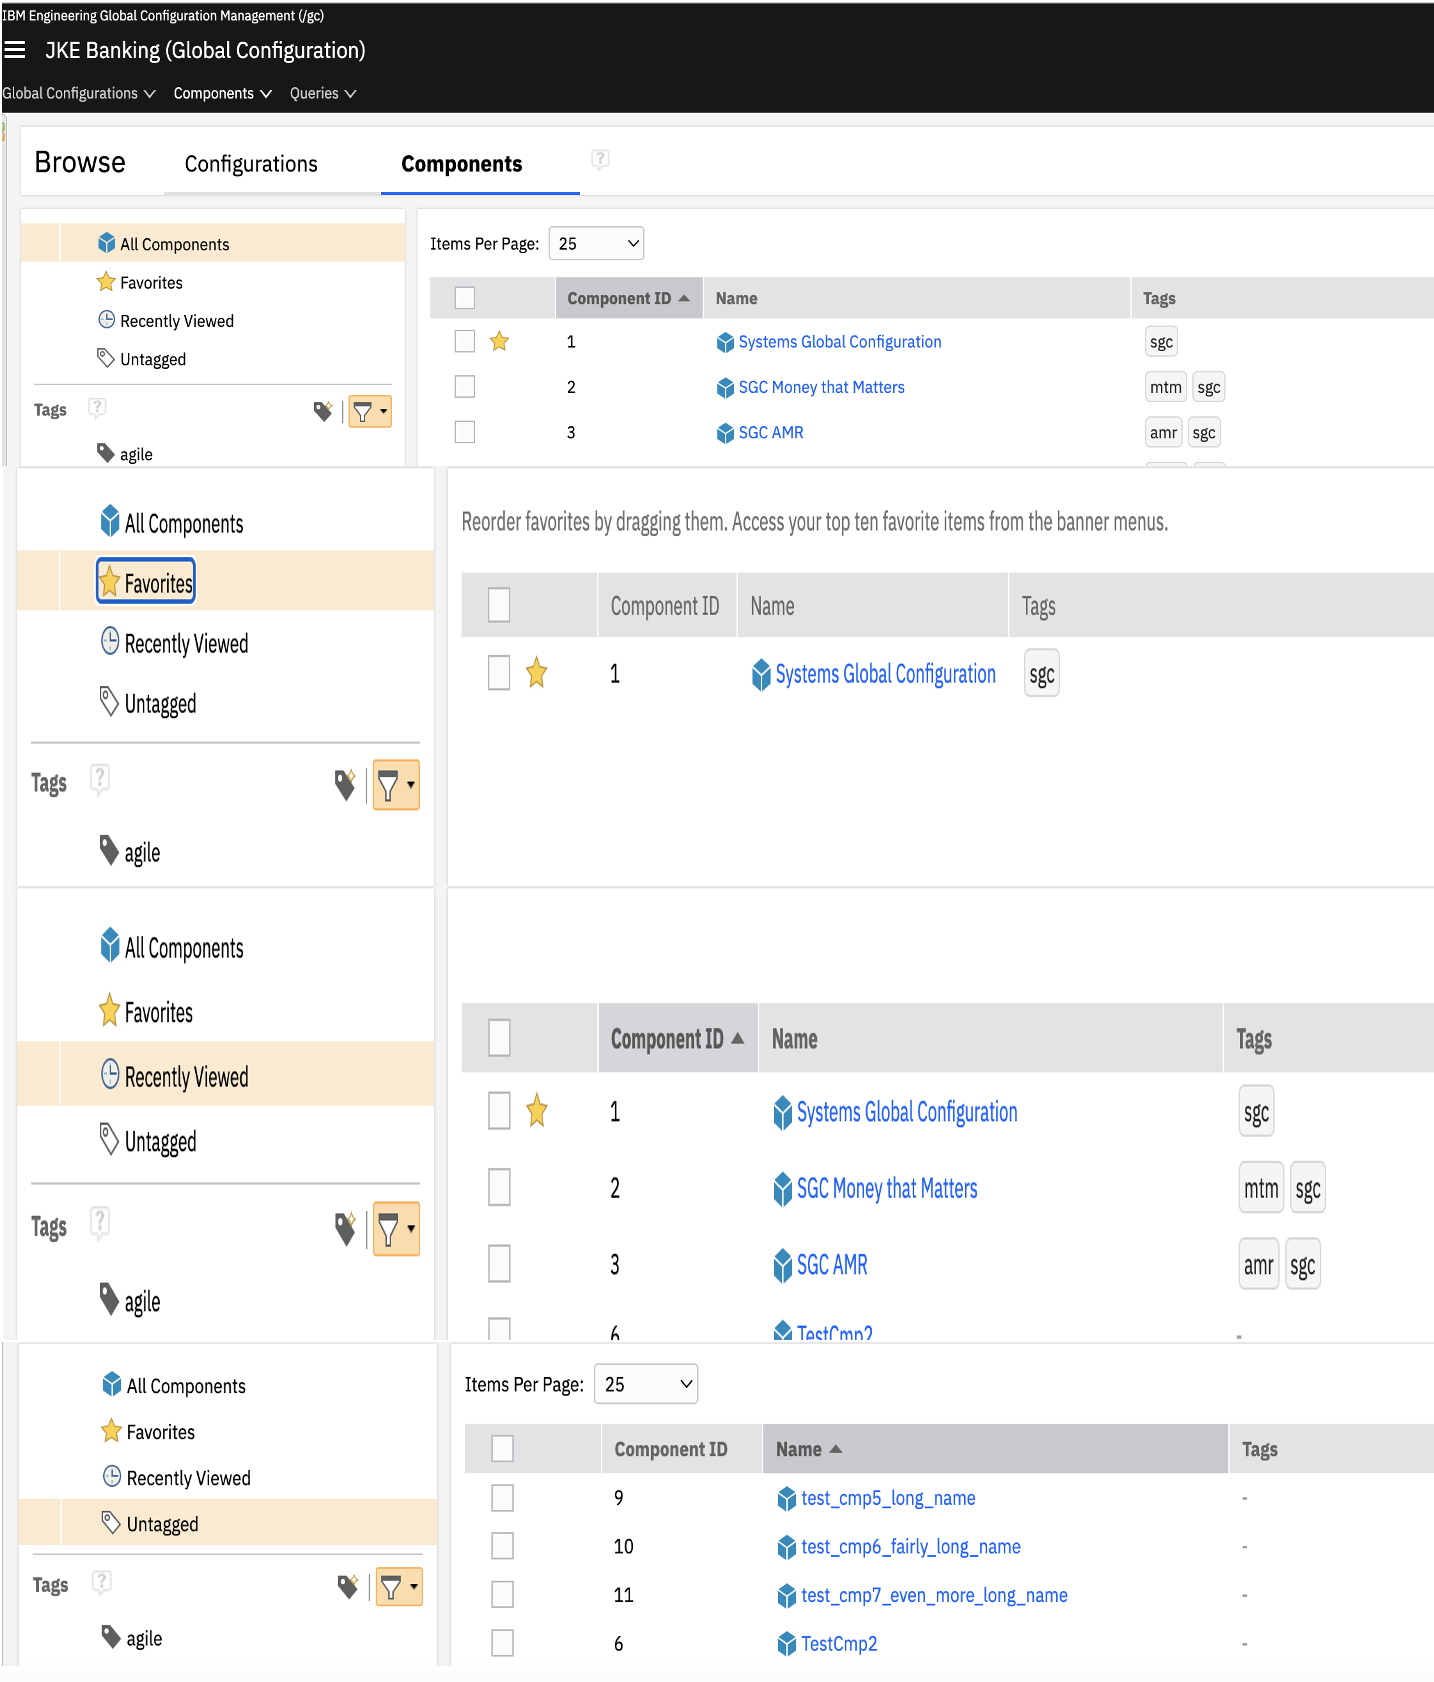This screenshot has height=1682, width=1434.
Task: Open the test_cmp7_even_more_long_name link
Action: tap(934, 1596)
